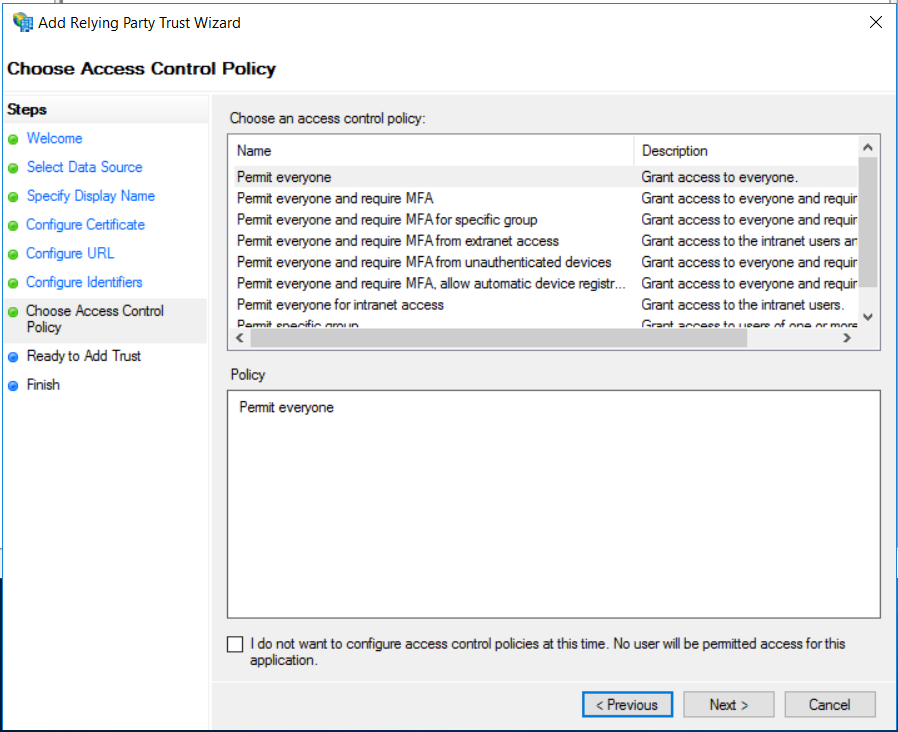Close the Add Relying Party Trust Wizard
The height and width of the screenshot is (732, 898).
pyautogui.click(x=875, y=22)
